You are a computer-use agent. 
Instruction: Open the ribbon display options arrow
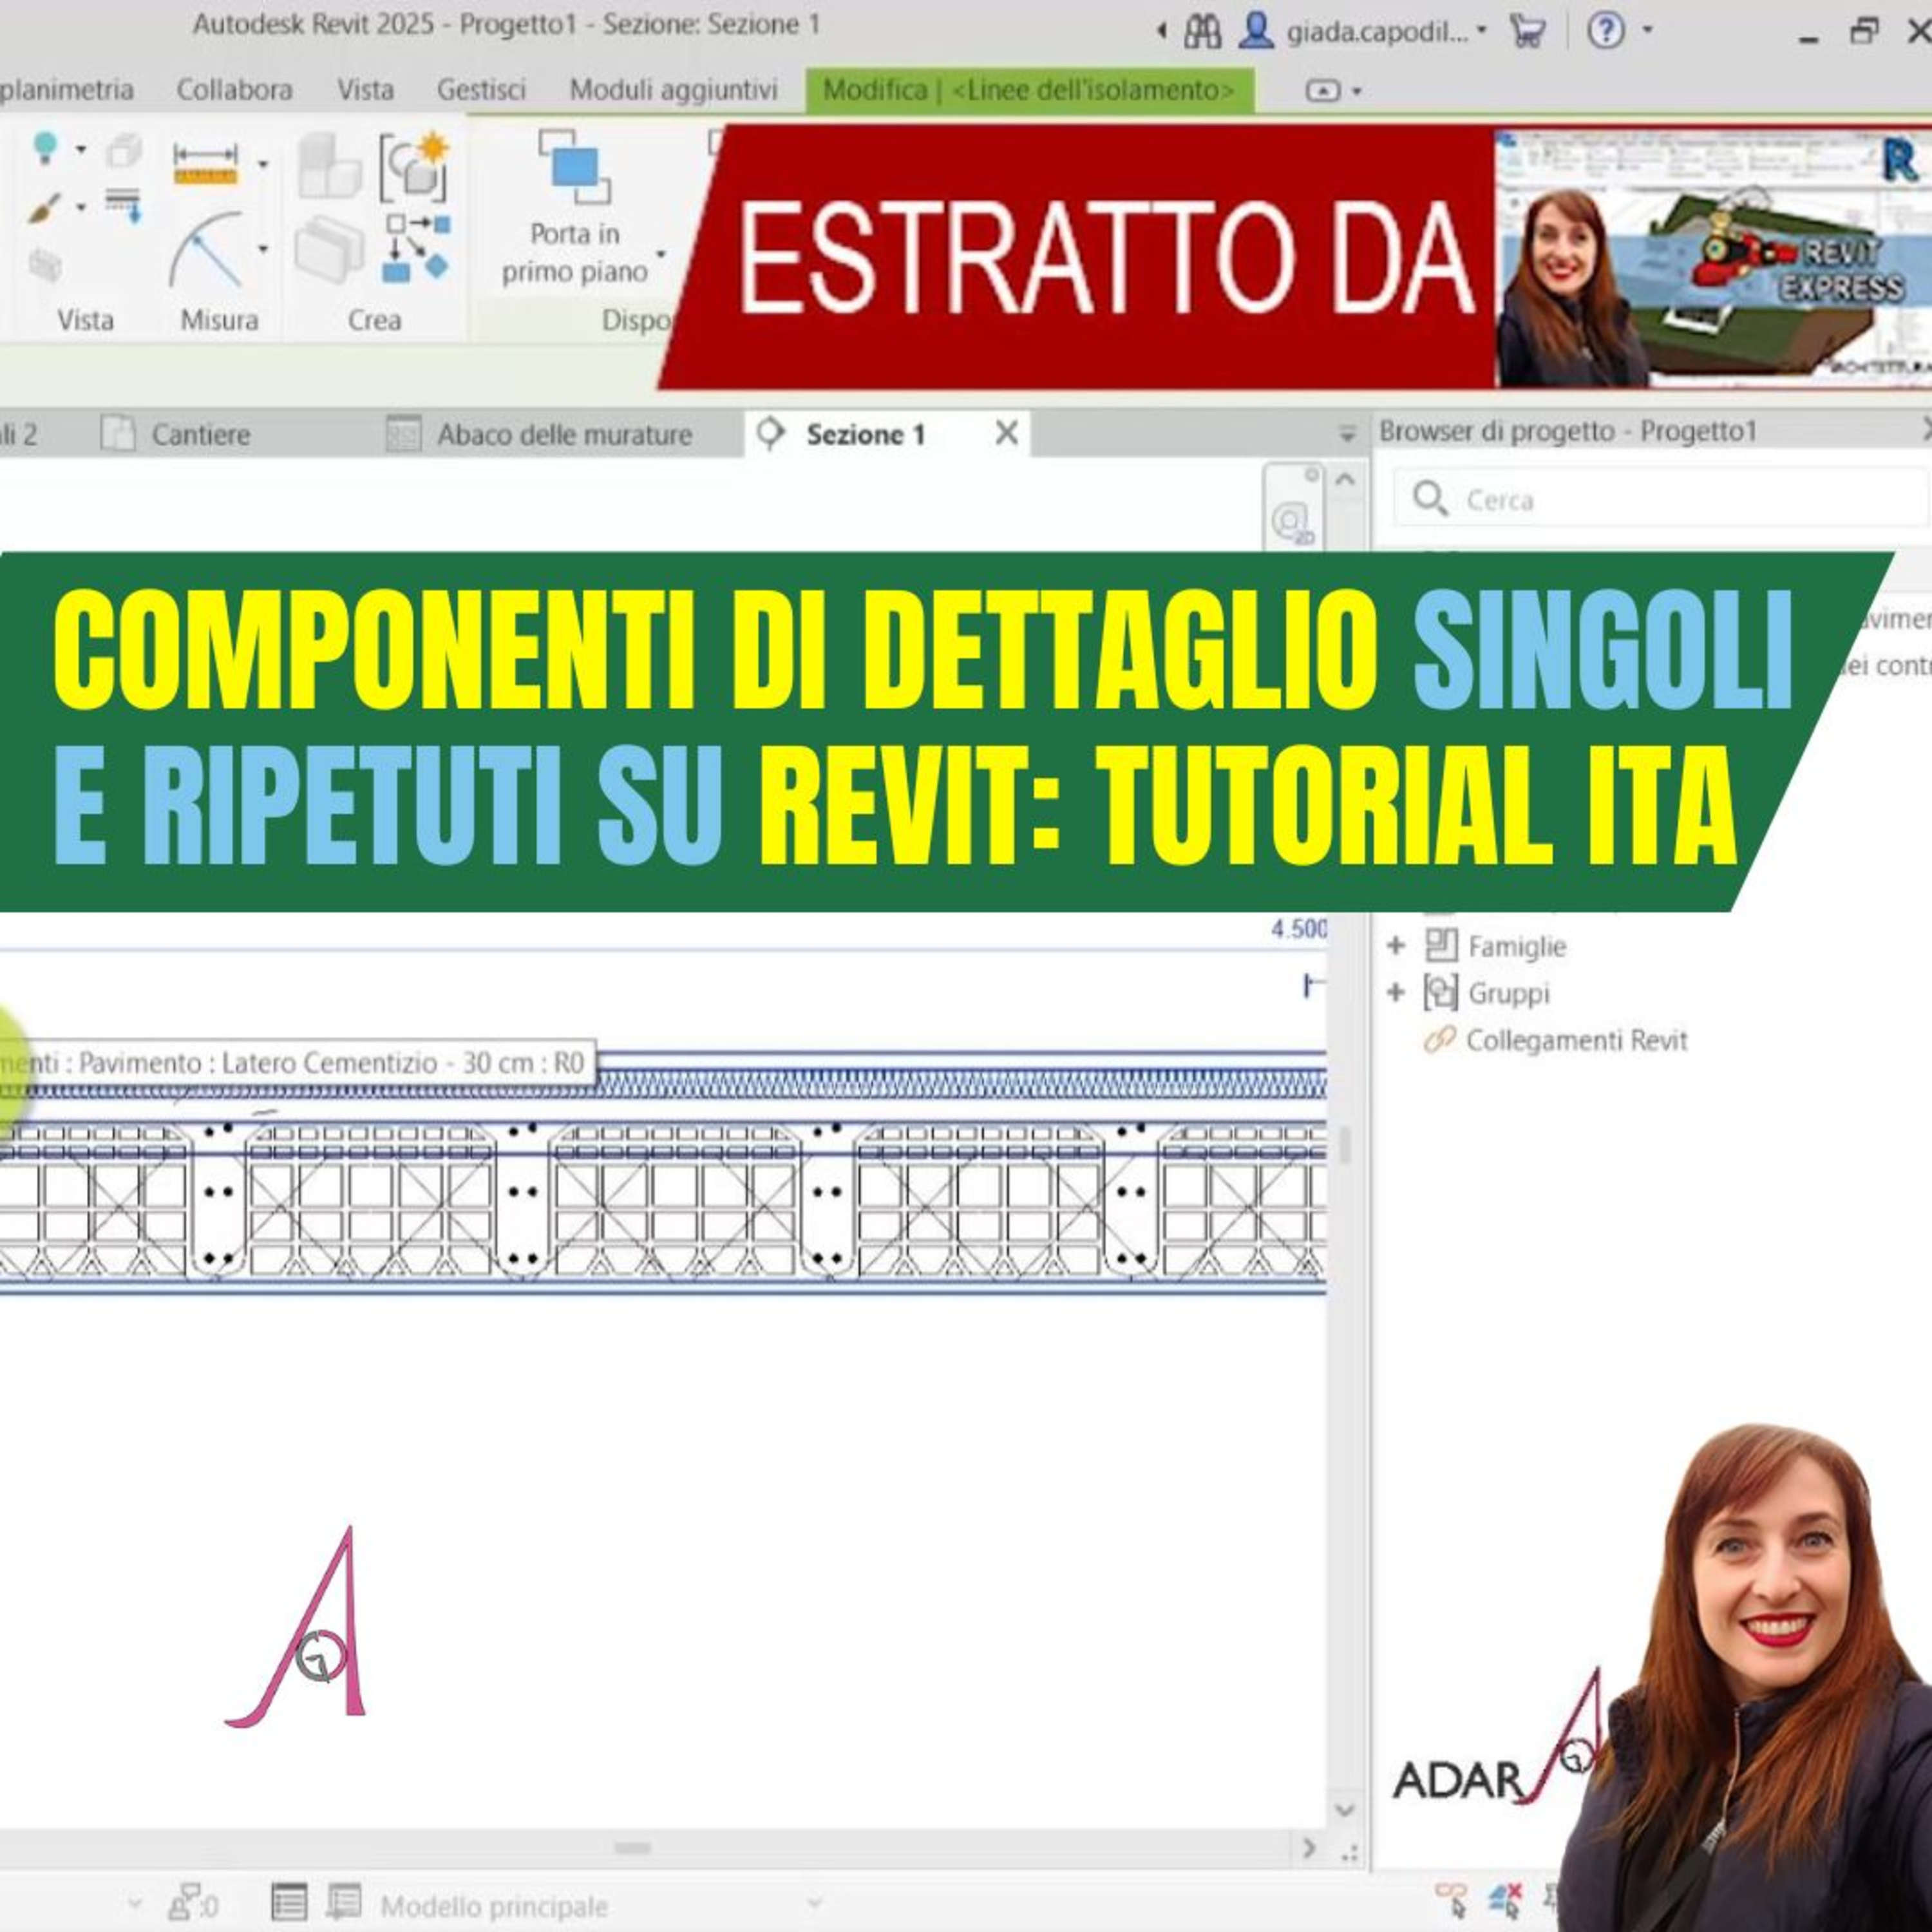1357,91
